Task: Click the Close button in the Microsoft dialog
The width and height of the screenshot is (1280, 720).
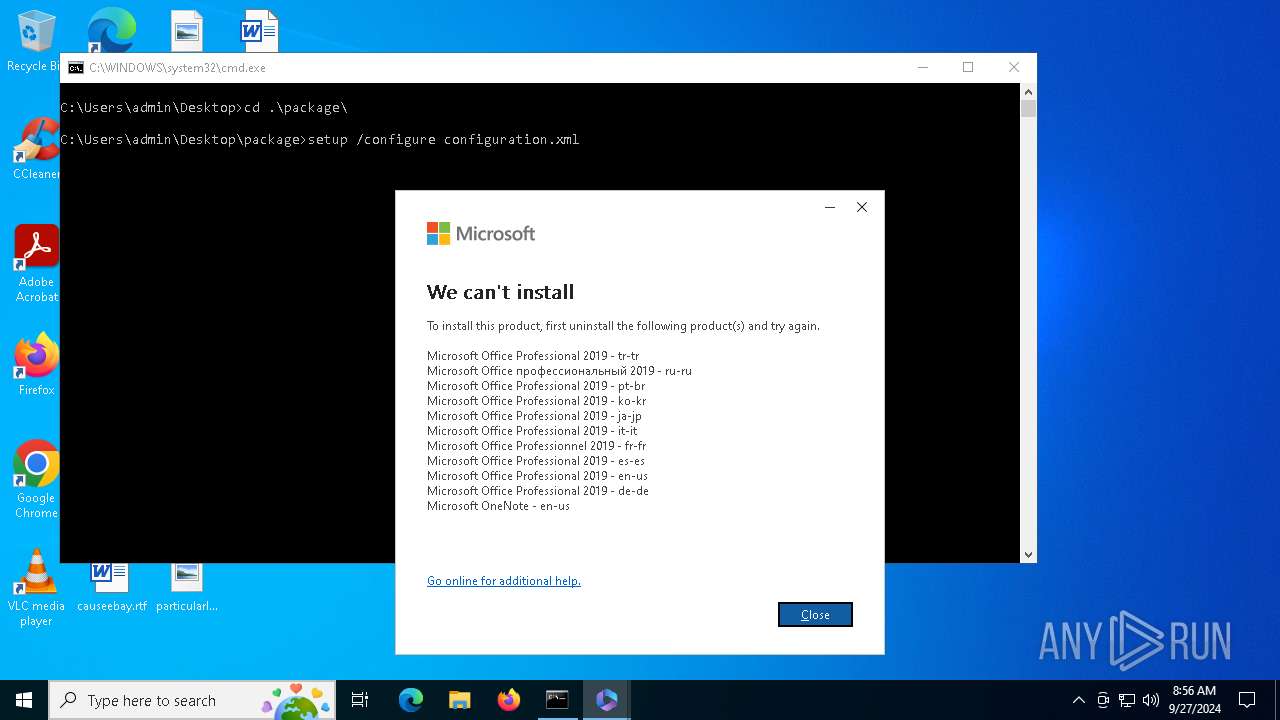Action: pos(815,615)
